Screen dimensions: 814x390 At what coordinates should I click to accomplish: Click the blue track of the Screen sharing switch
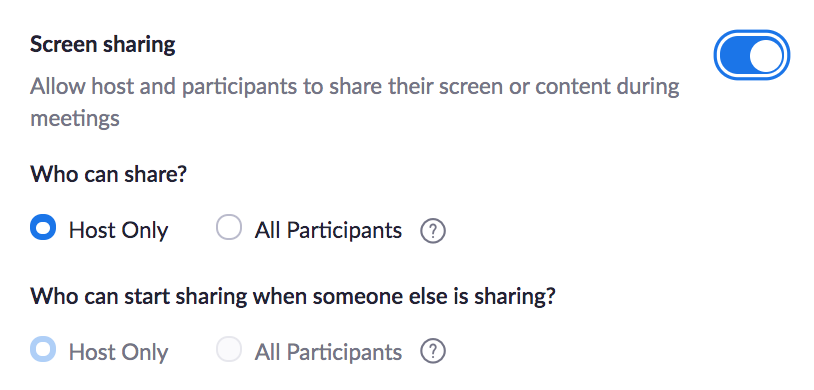pos(734,56)
